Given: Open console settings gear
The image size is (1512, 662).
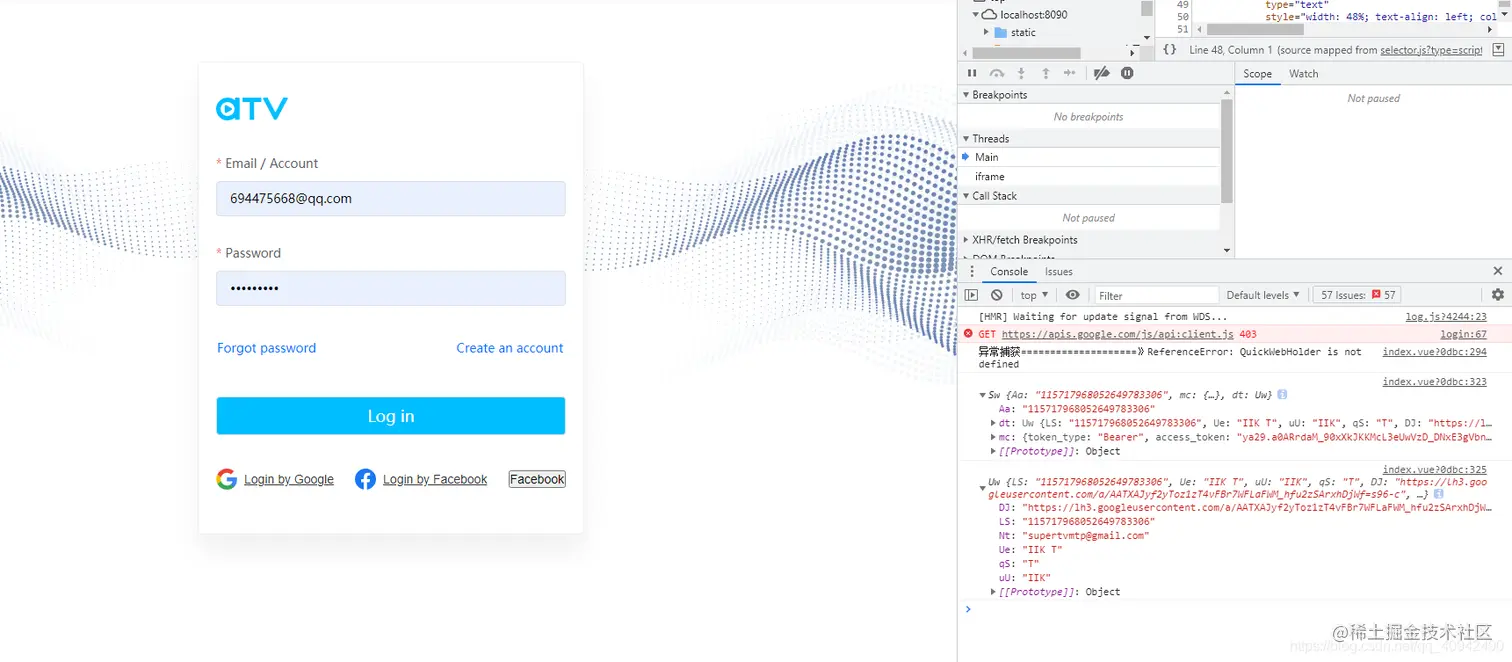Looking at the screenshot, I should coord(1498,295).
